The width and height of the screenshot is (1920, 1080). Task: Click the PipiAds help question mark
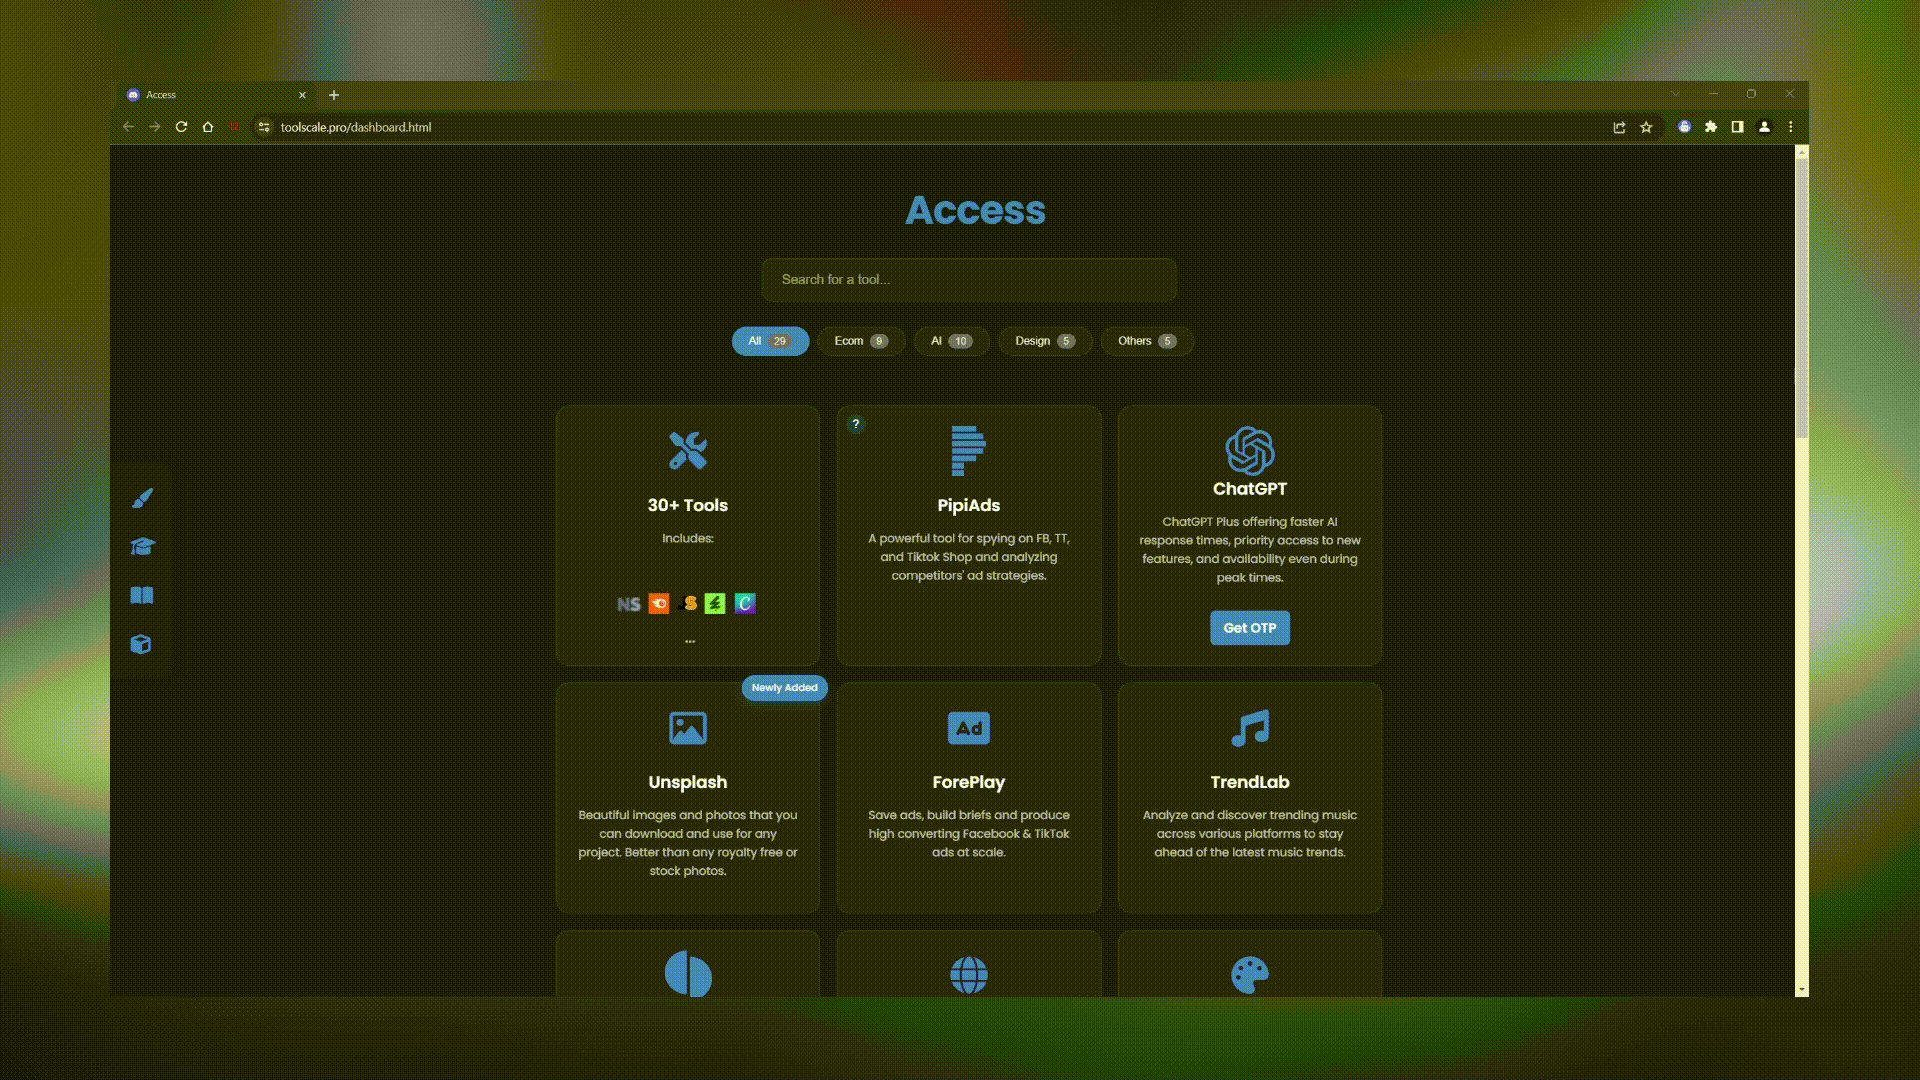855,424
